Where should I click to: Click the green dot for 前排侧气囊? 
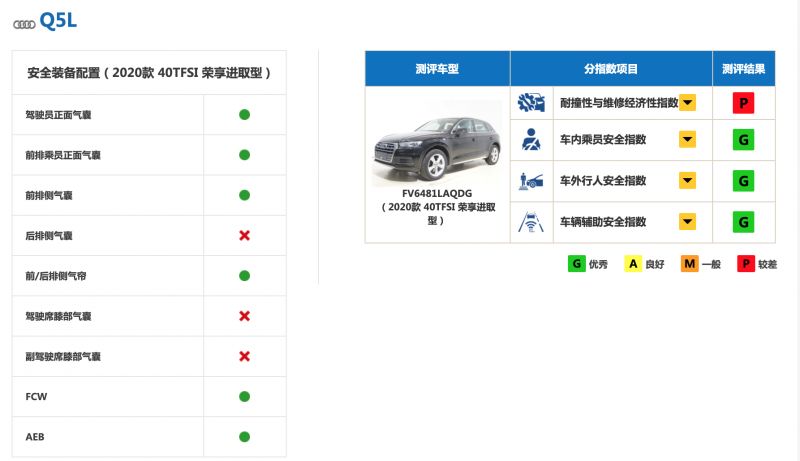click(x=244, y=195)
